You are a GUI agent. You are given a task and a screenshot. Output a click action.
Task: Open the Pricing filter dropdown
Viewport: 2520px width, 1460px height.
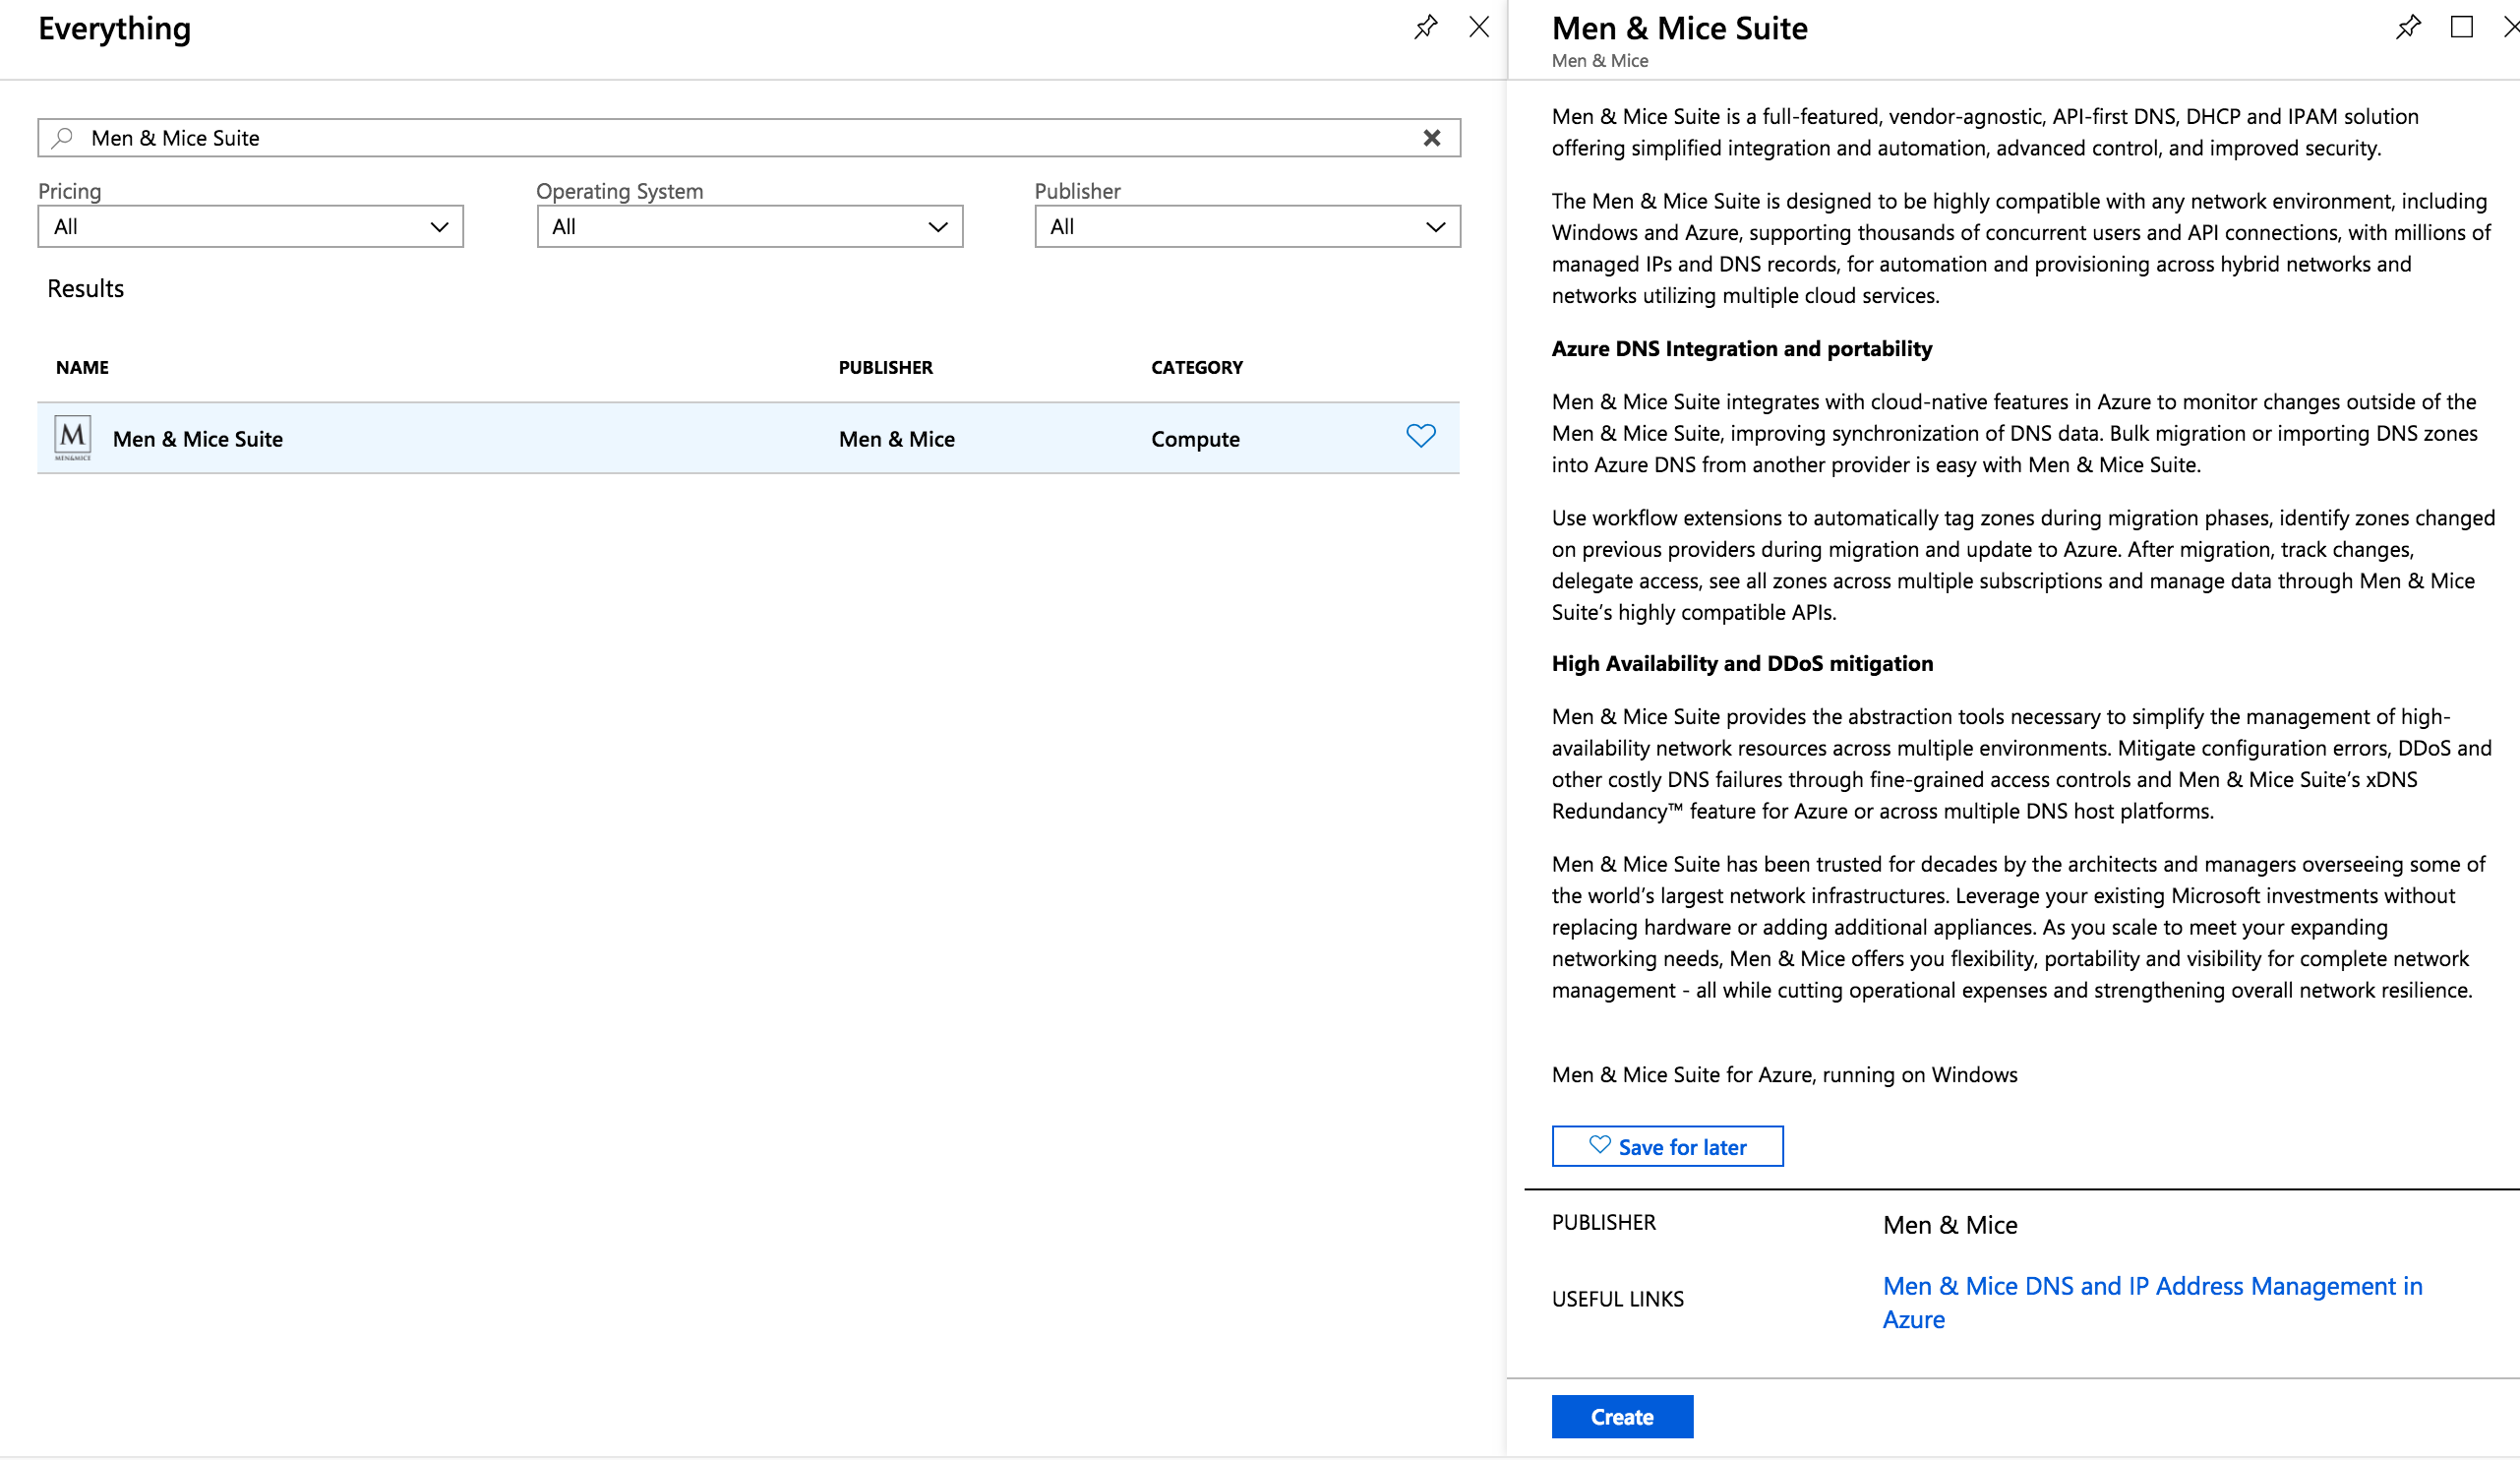click(250, 227)
